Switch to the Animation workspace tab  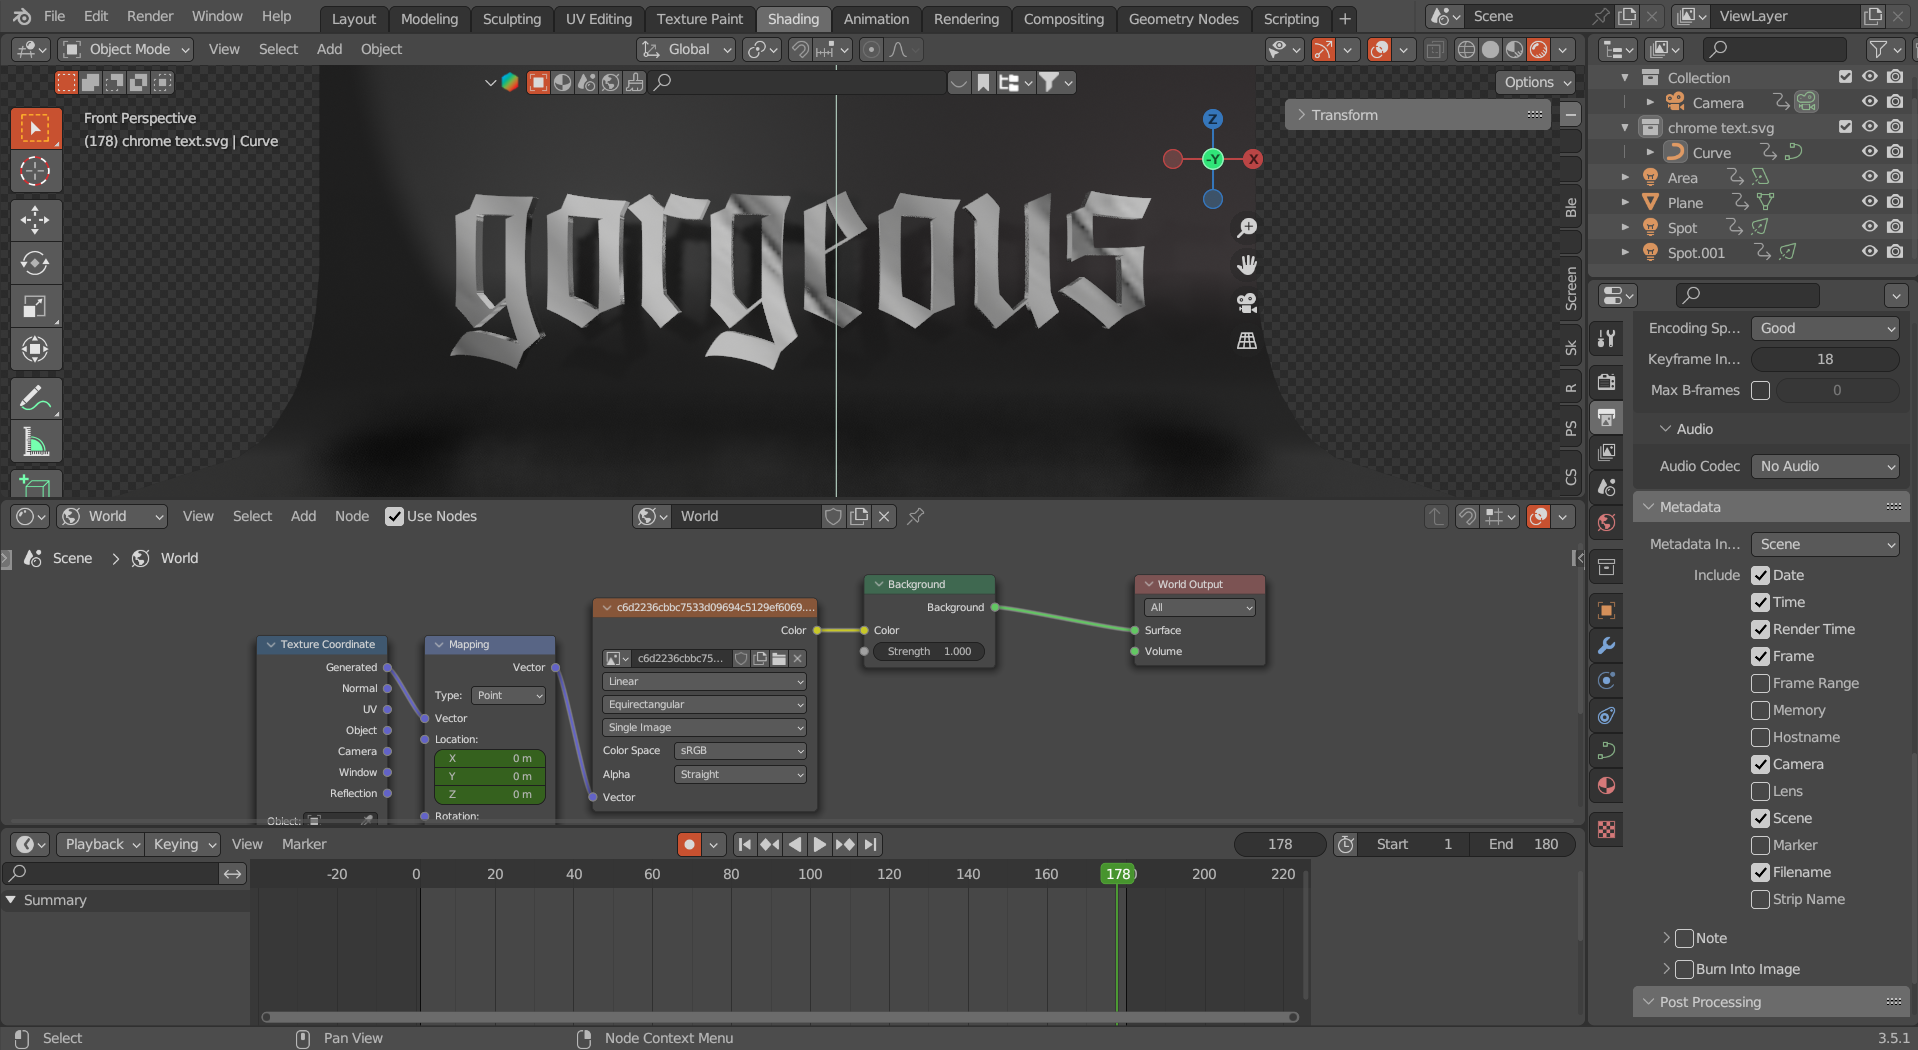pos(875,19)
